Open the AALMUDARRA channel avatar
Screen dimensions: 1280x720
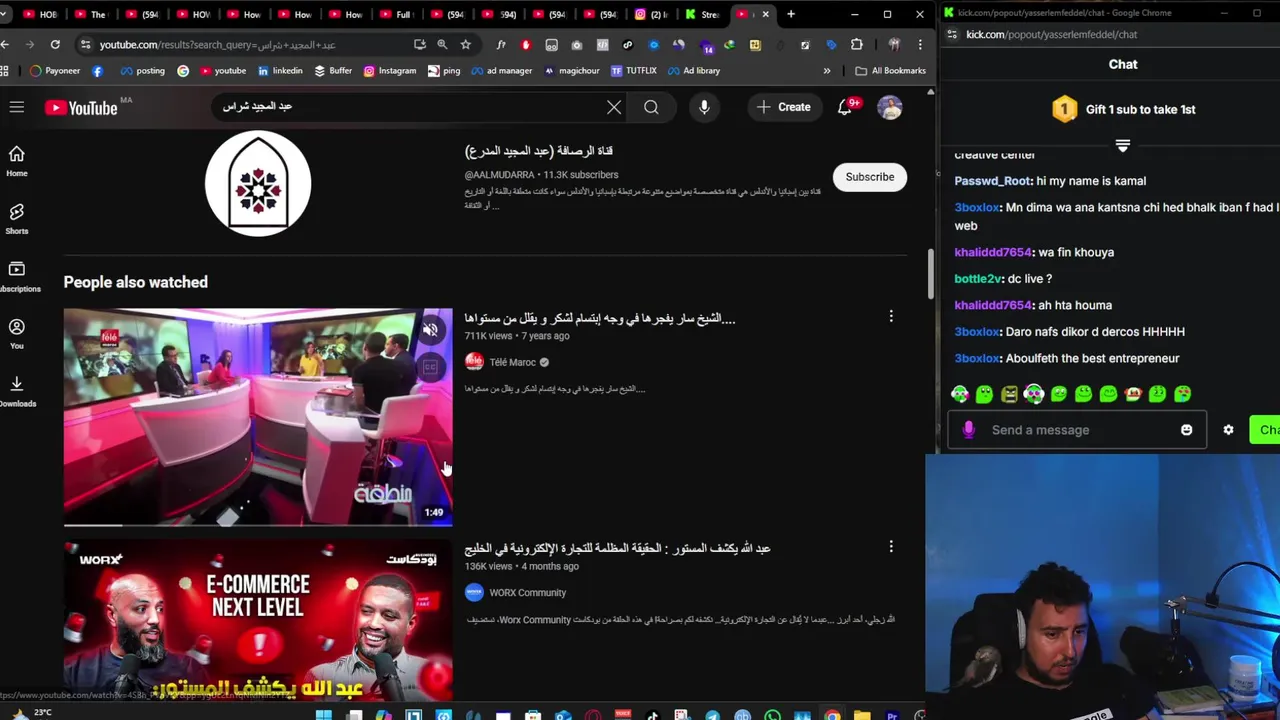point(258,183)
